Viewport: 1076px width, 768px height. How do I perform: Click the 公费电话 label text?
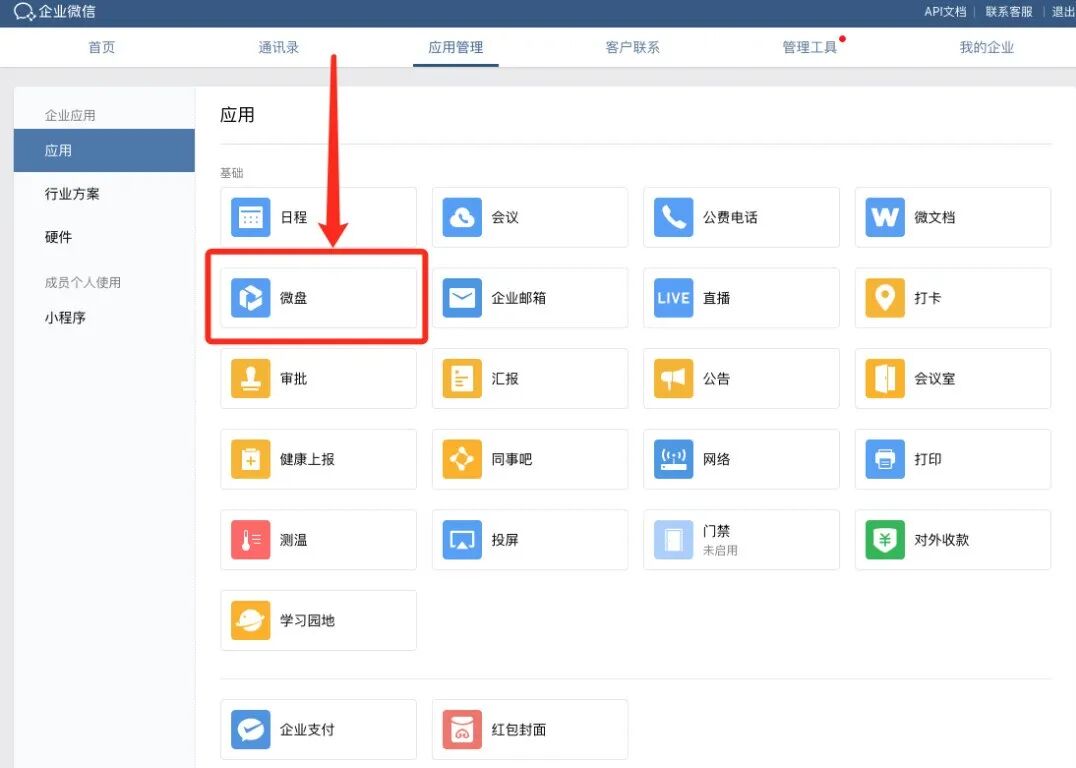pos(730,218)
